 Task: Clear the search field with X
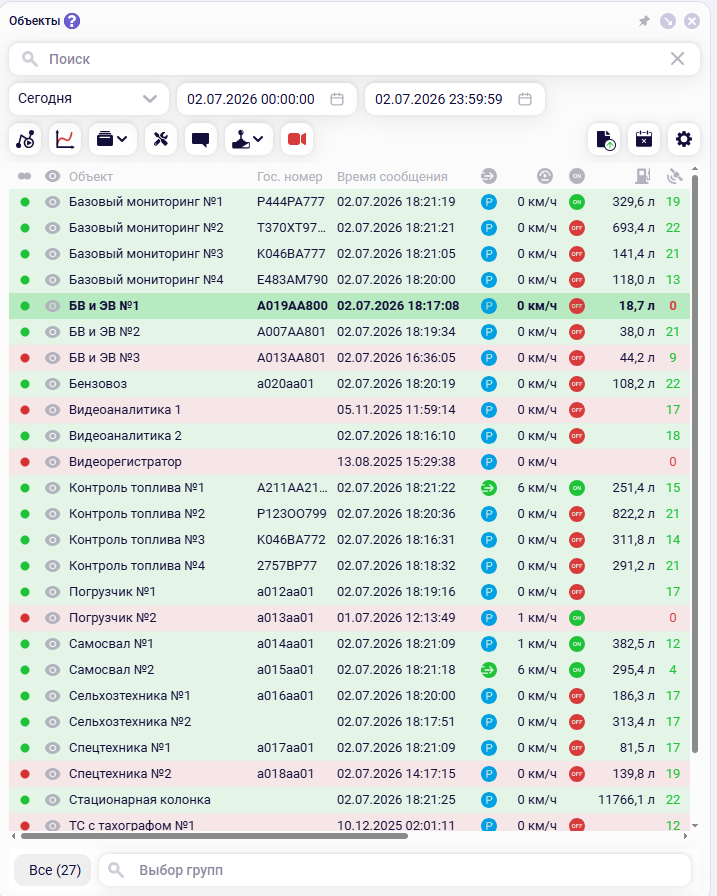[x=678, y=58]
